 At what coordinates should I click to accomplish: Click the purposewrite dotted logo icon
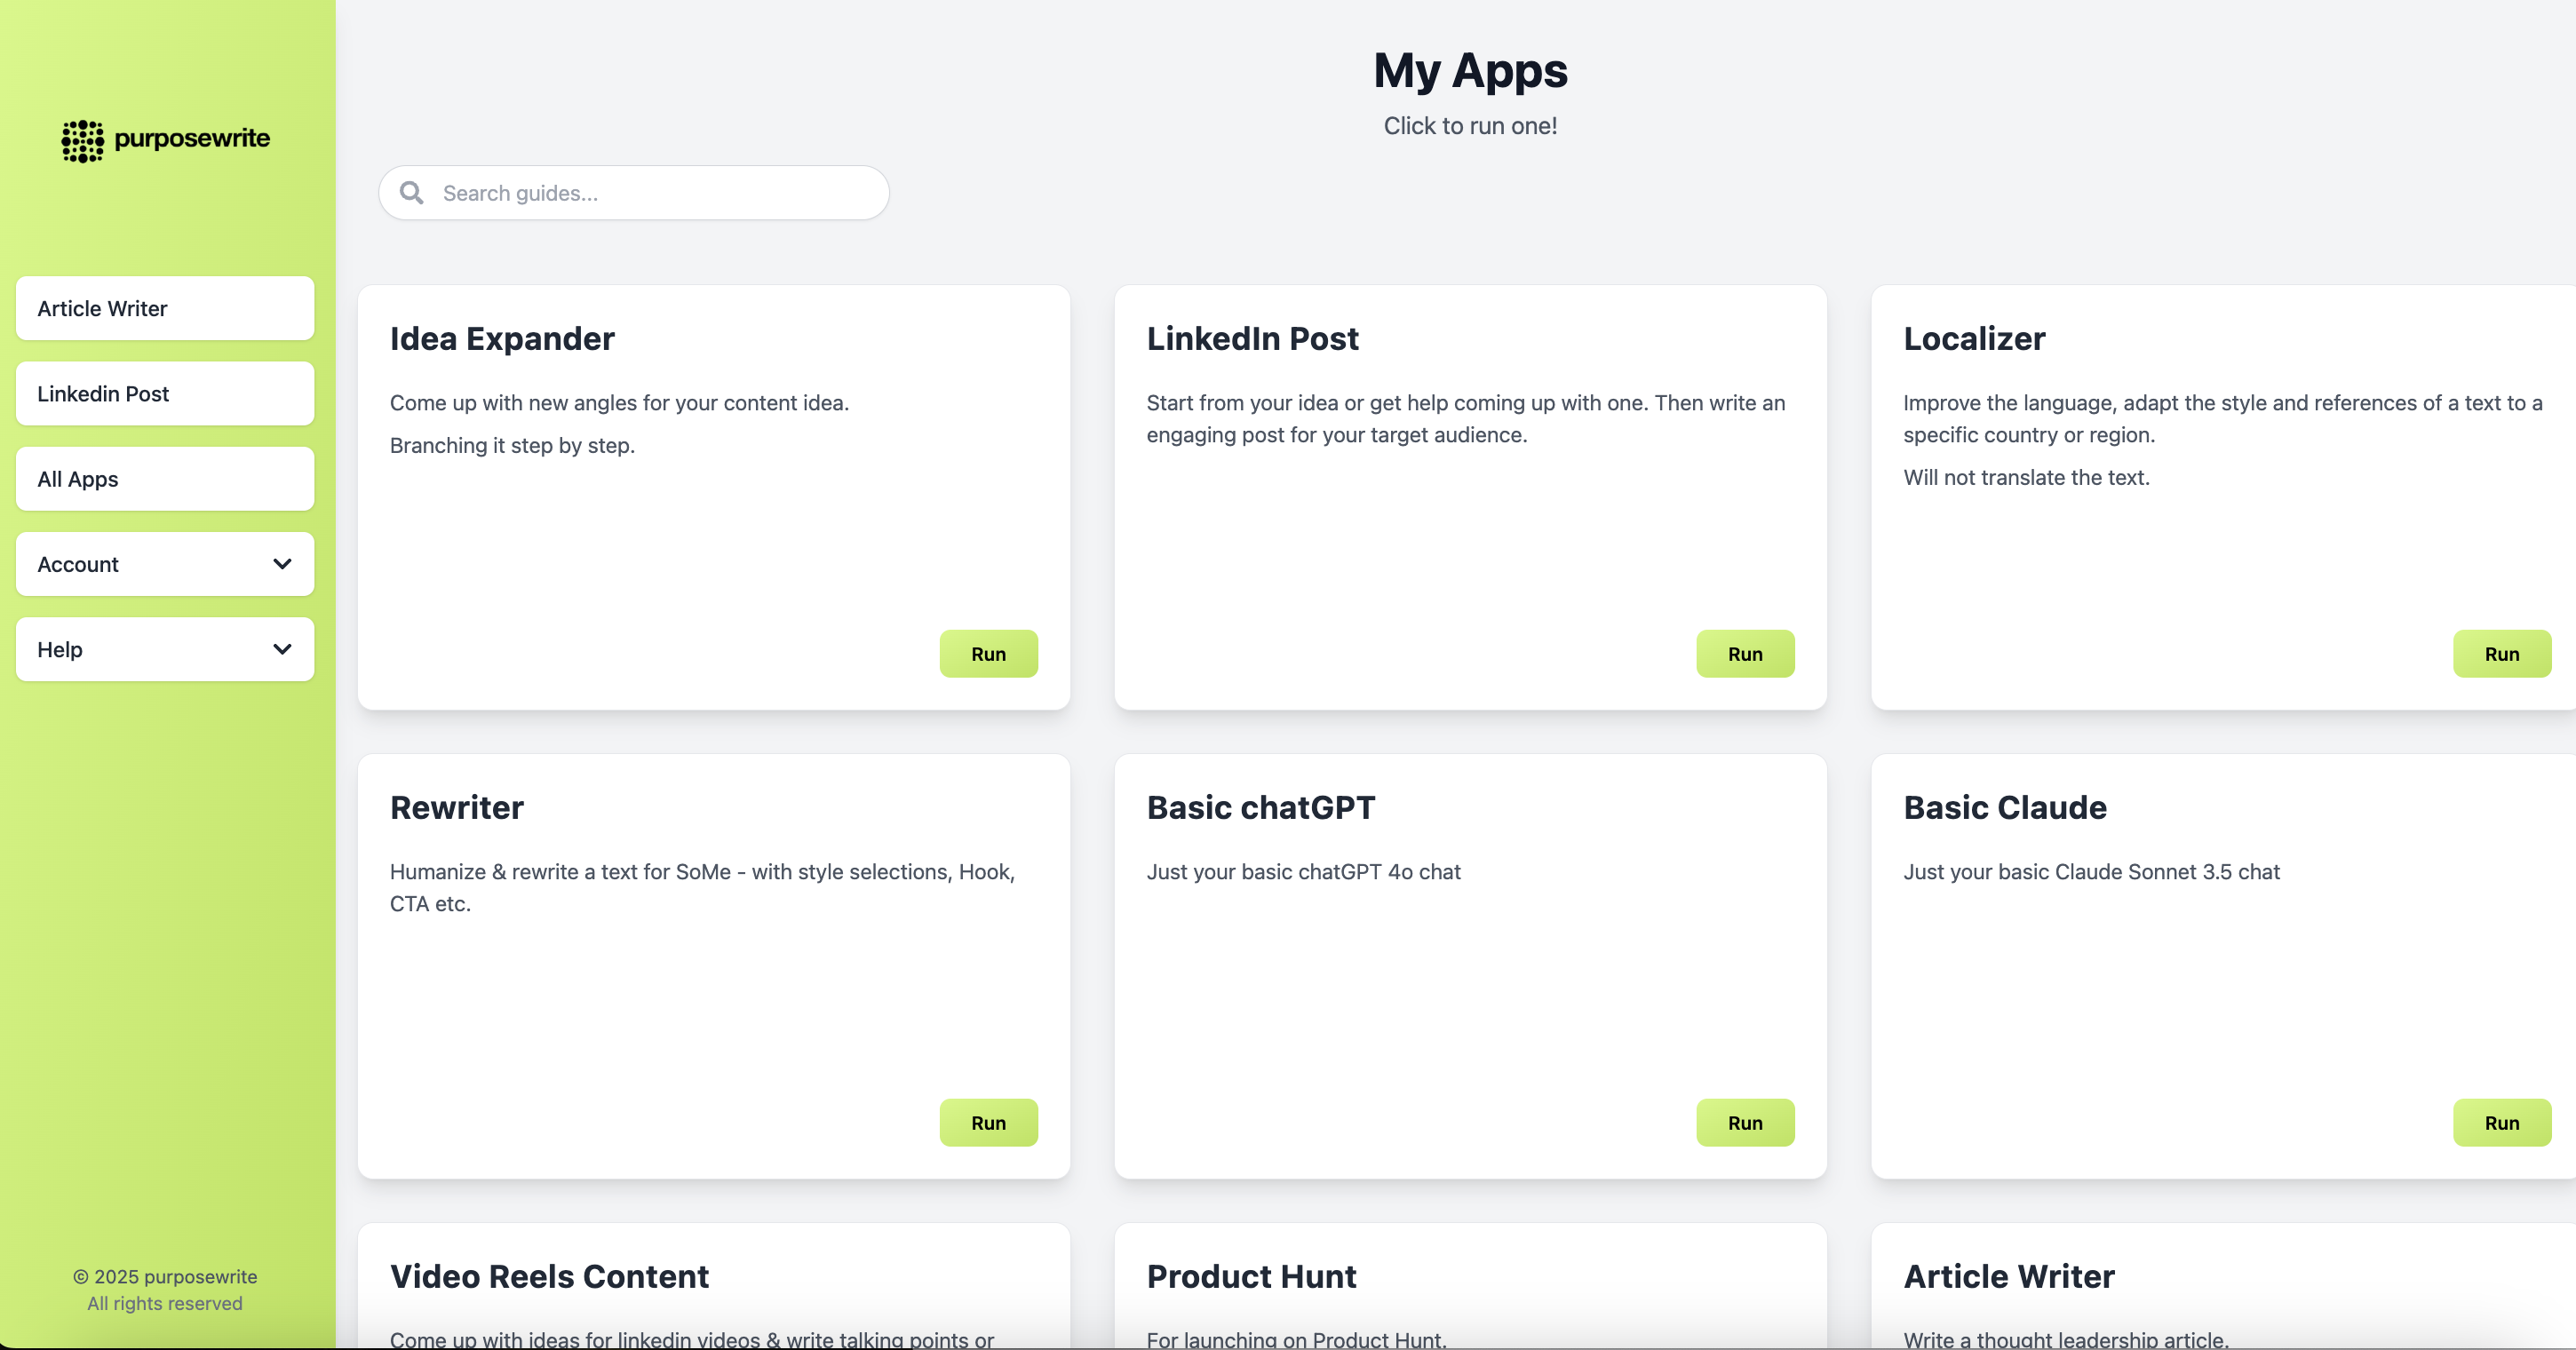(82, 140)
